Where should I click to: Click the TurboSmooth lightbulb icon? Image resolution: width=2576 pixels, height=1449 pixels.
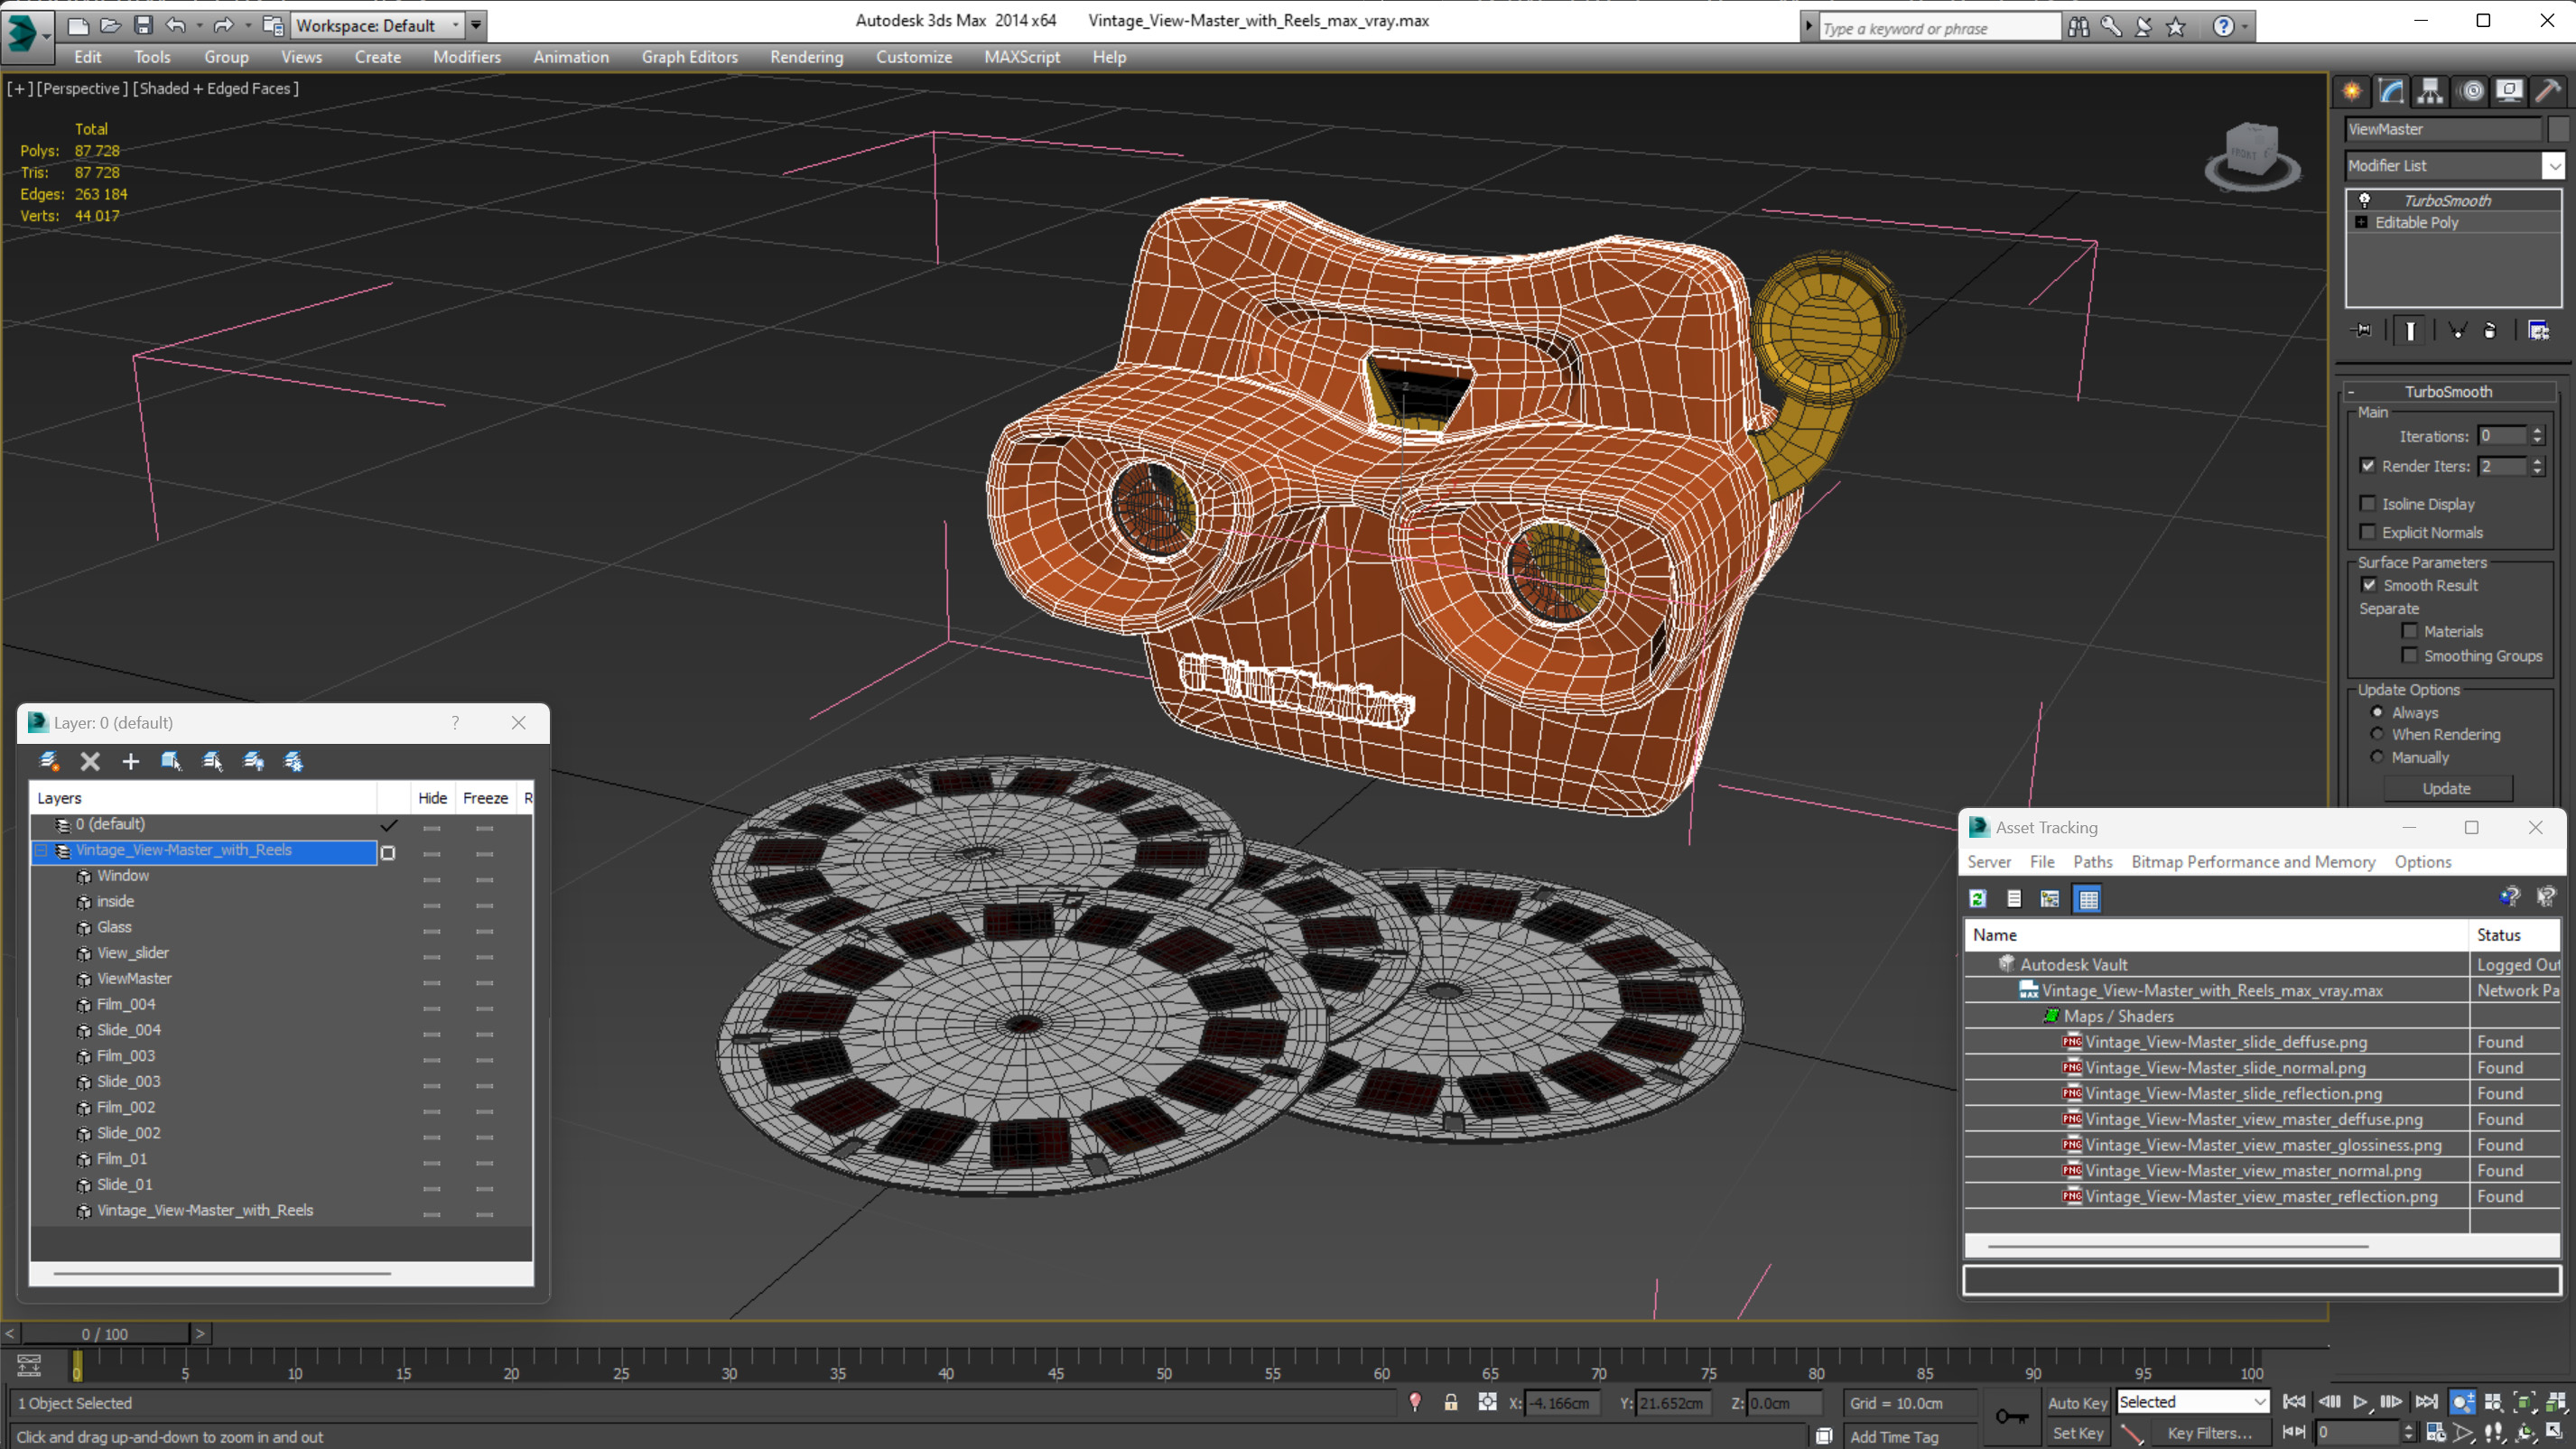coord(2364,200)
